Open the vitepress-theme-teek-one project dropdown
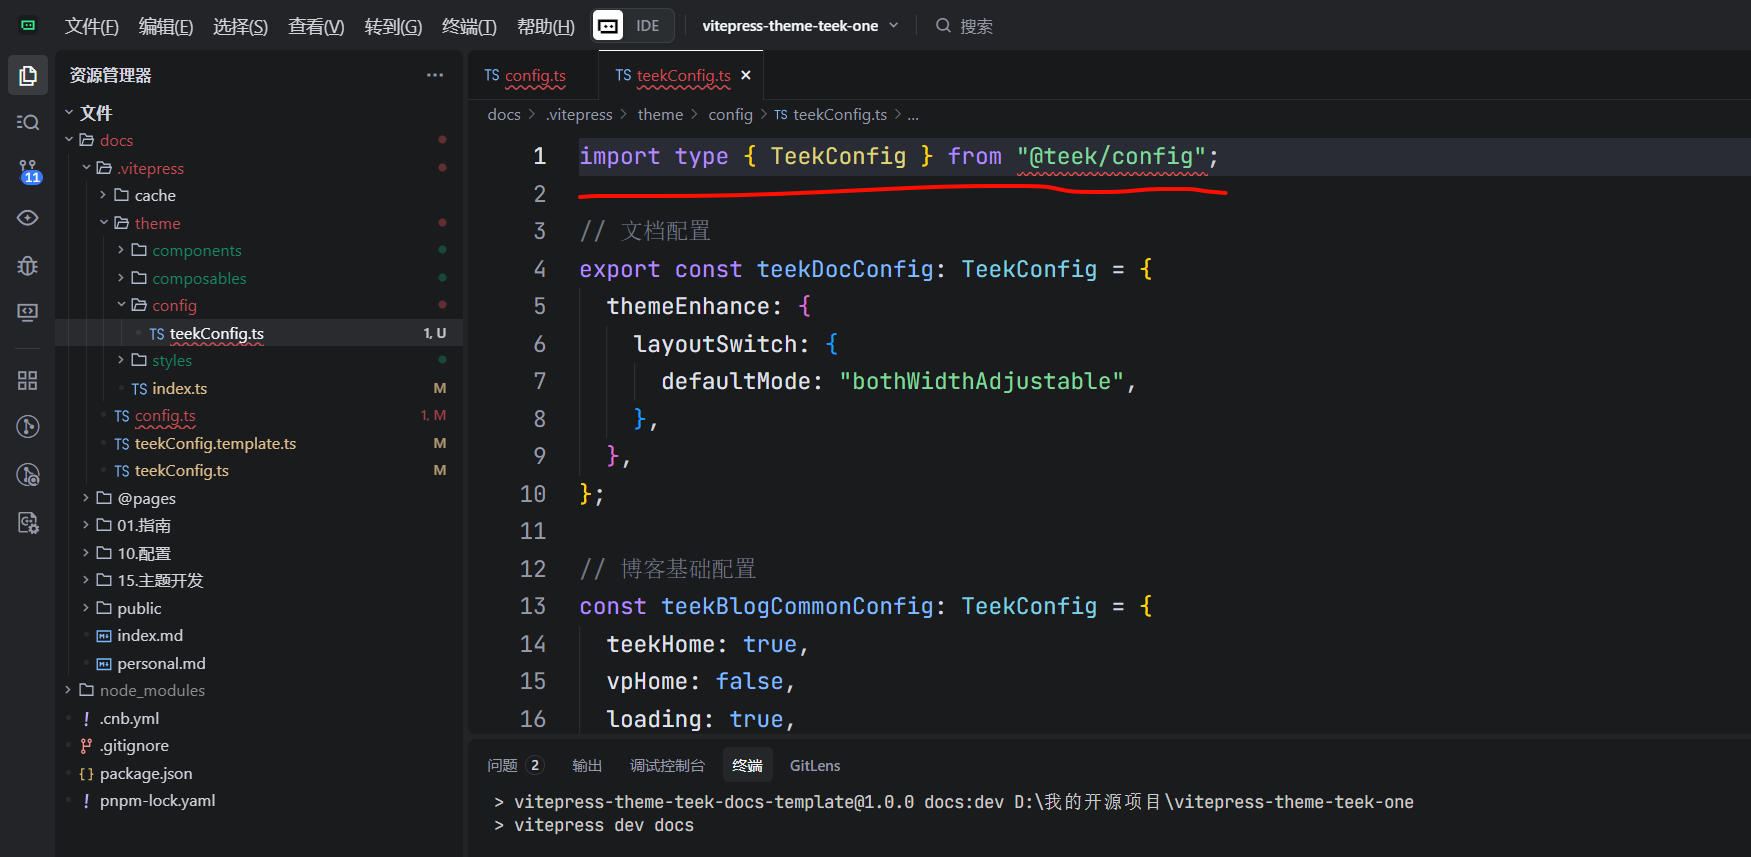The width and height of the screenshot is (1751, 857). pyautogui.click(x=799, y=26)
